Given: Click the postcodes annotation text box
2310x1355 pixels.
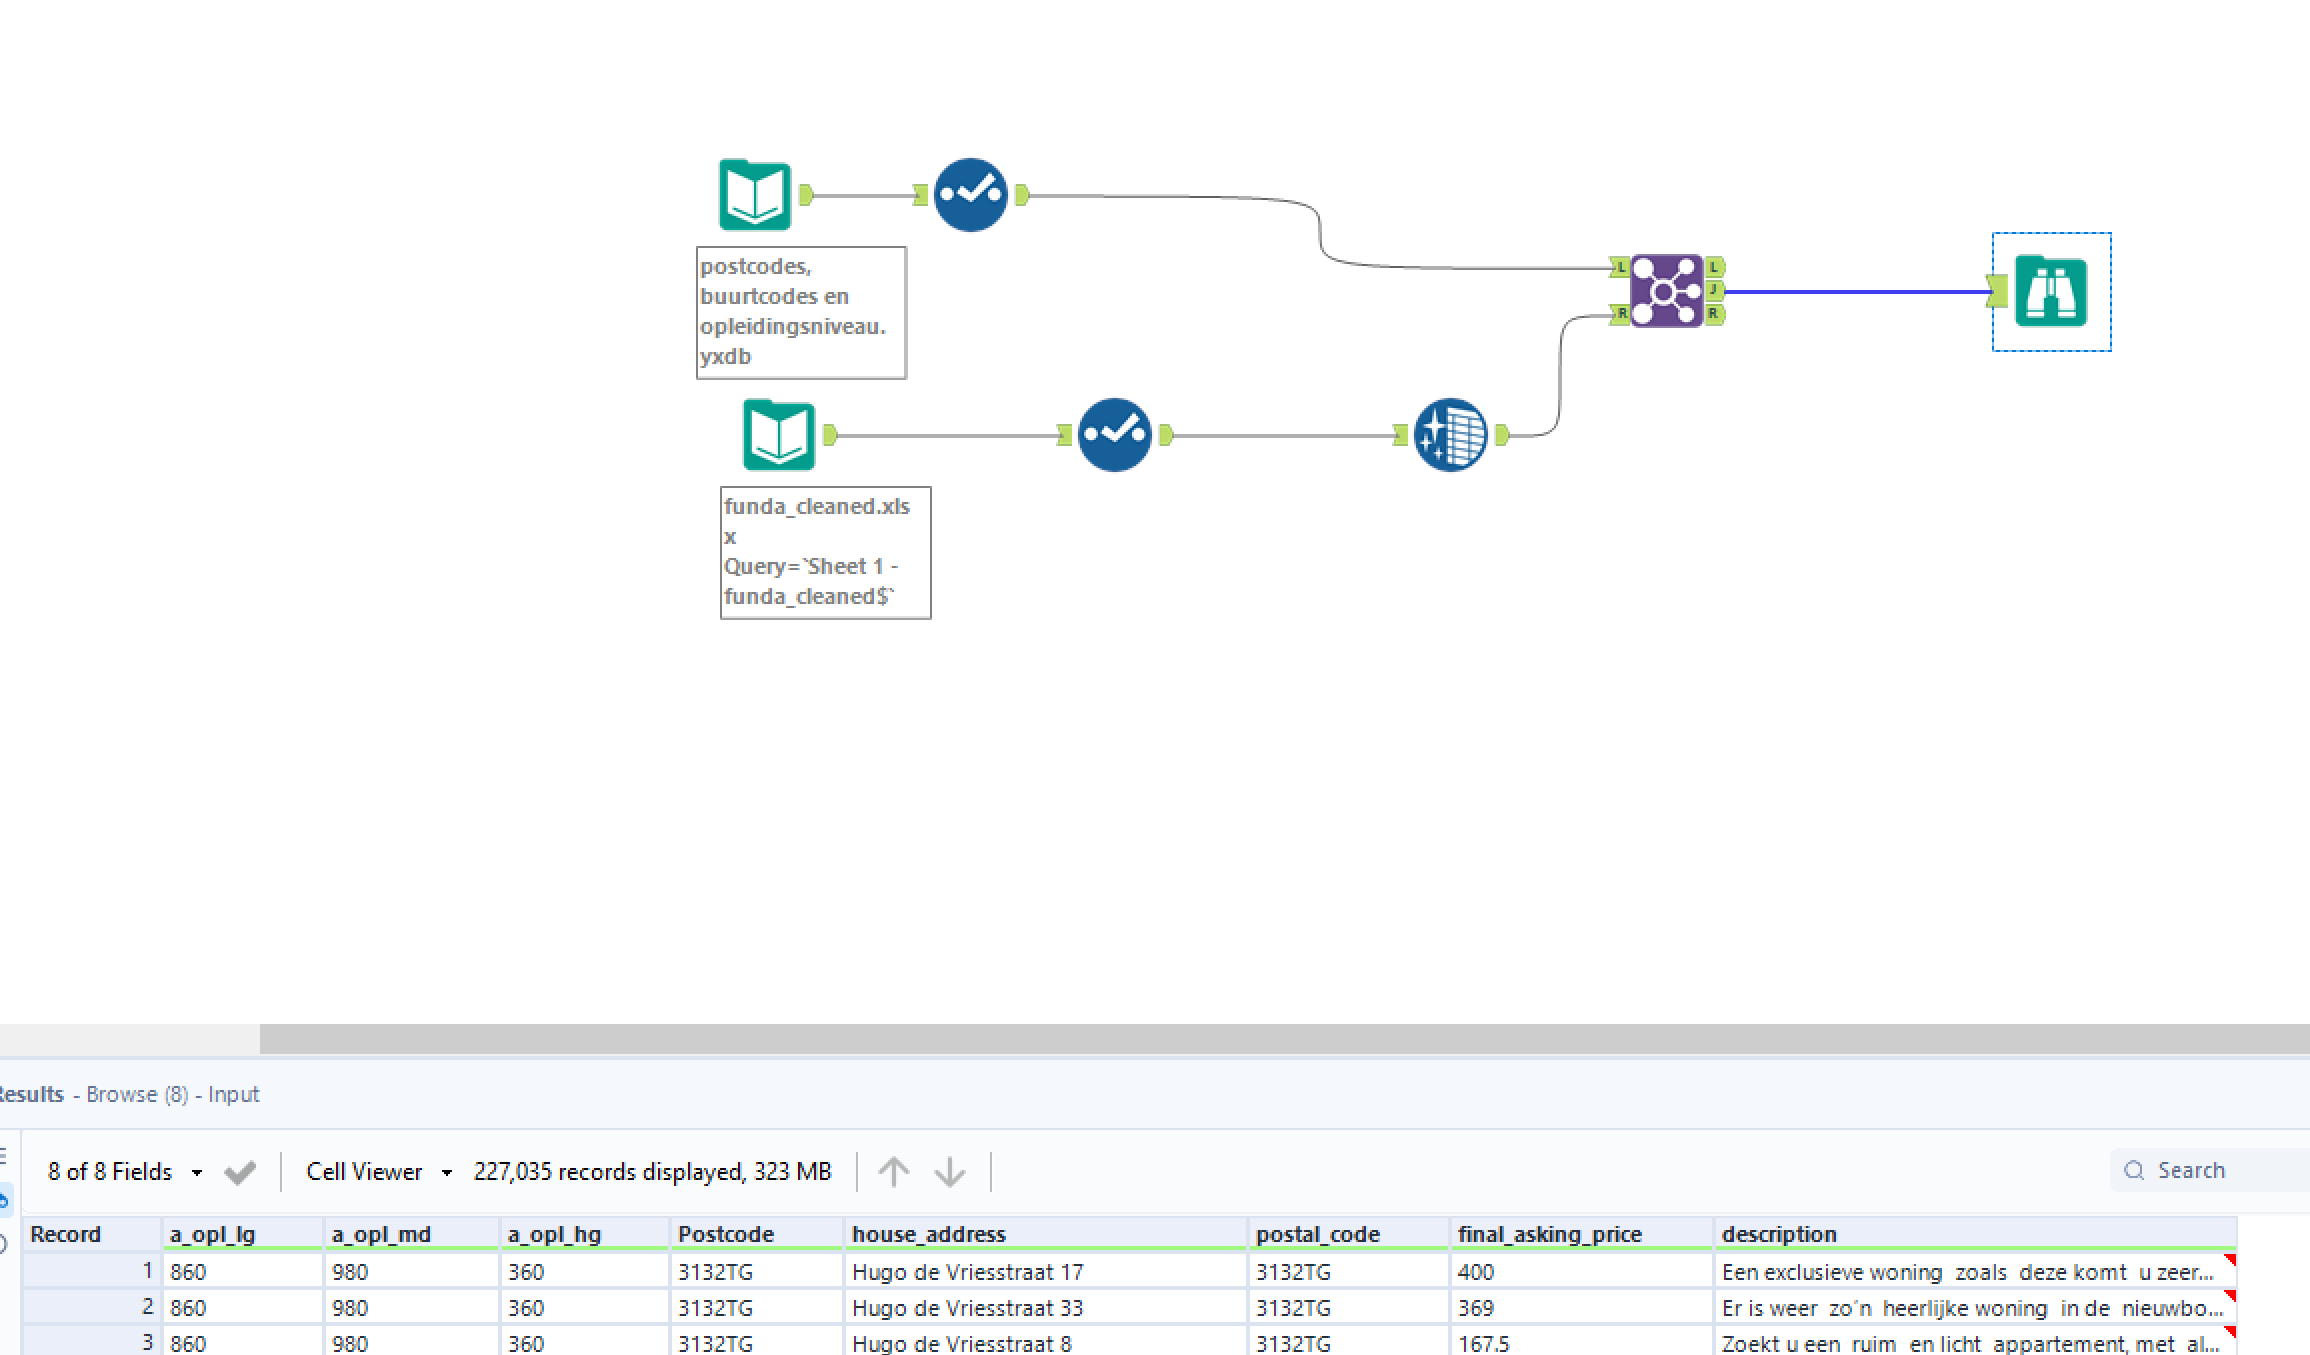Looking at the screenshot, I should [801, 313].
